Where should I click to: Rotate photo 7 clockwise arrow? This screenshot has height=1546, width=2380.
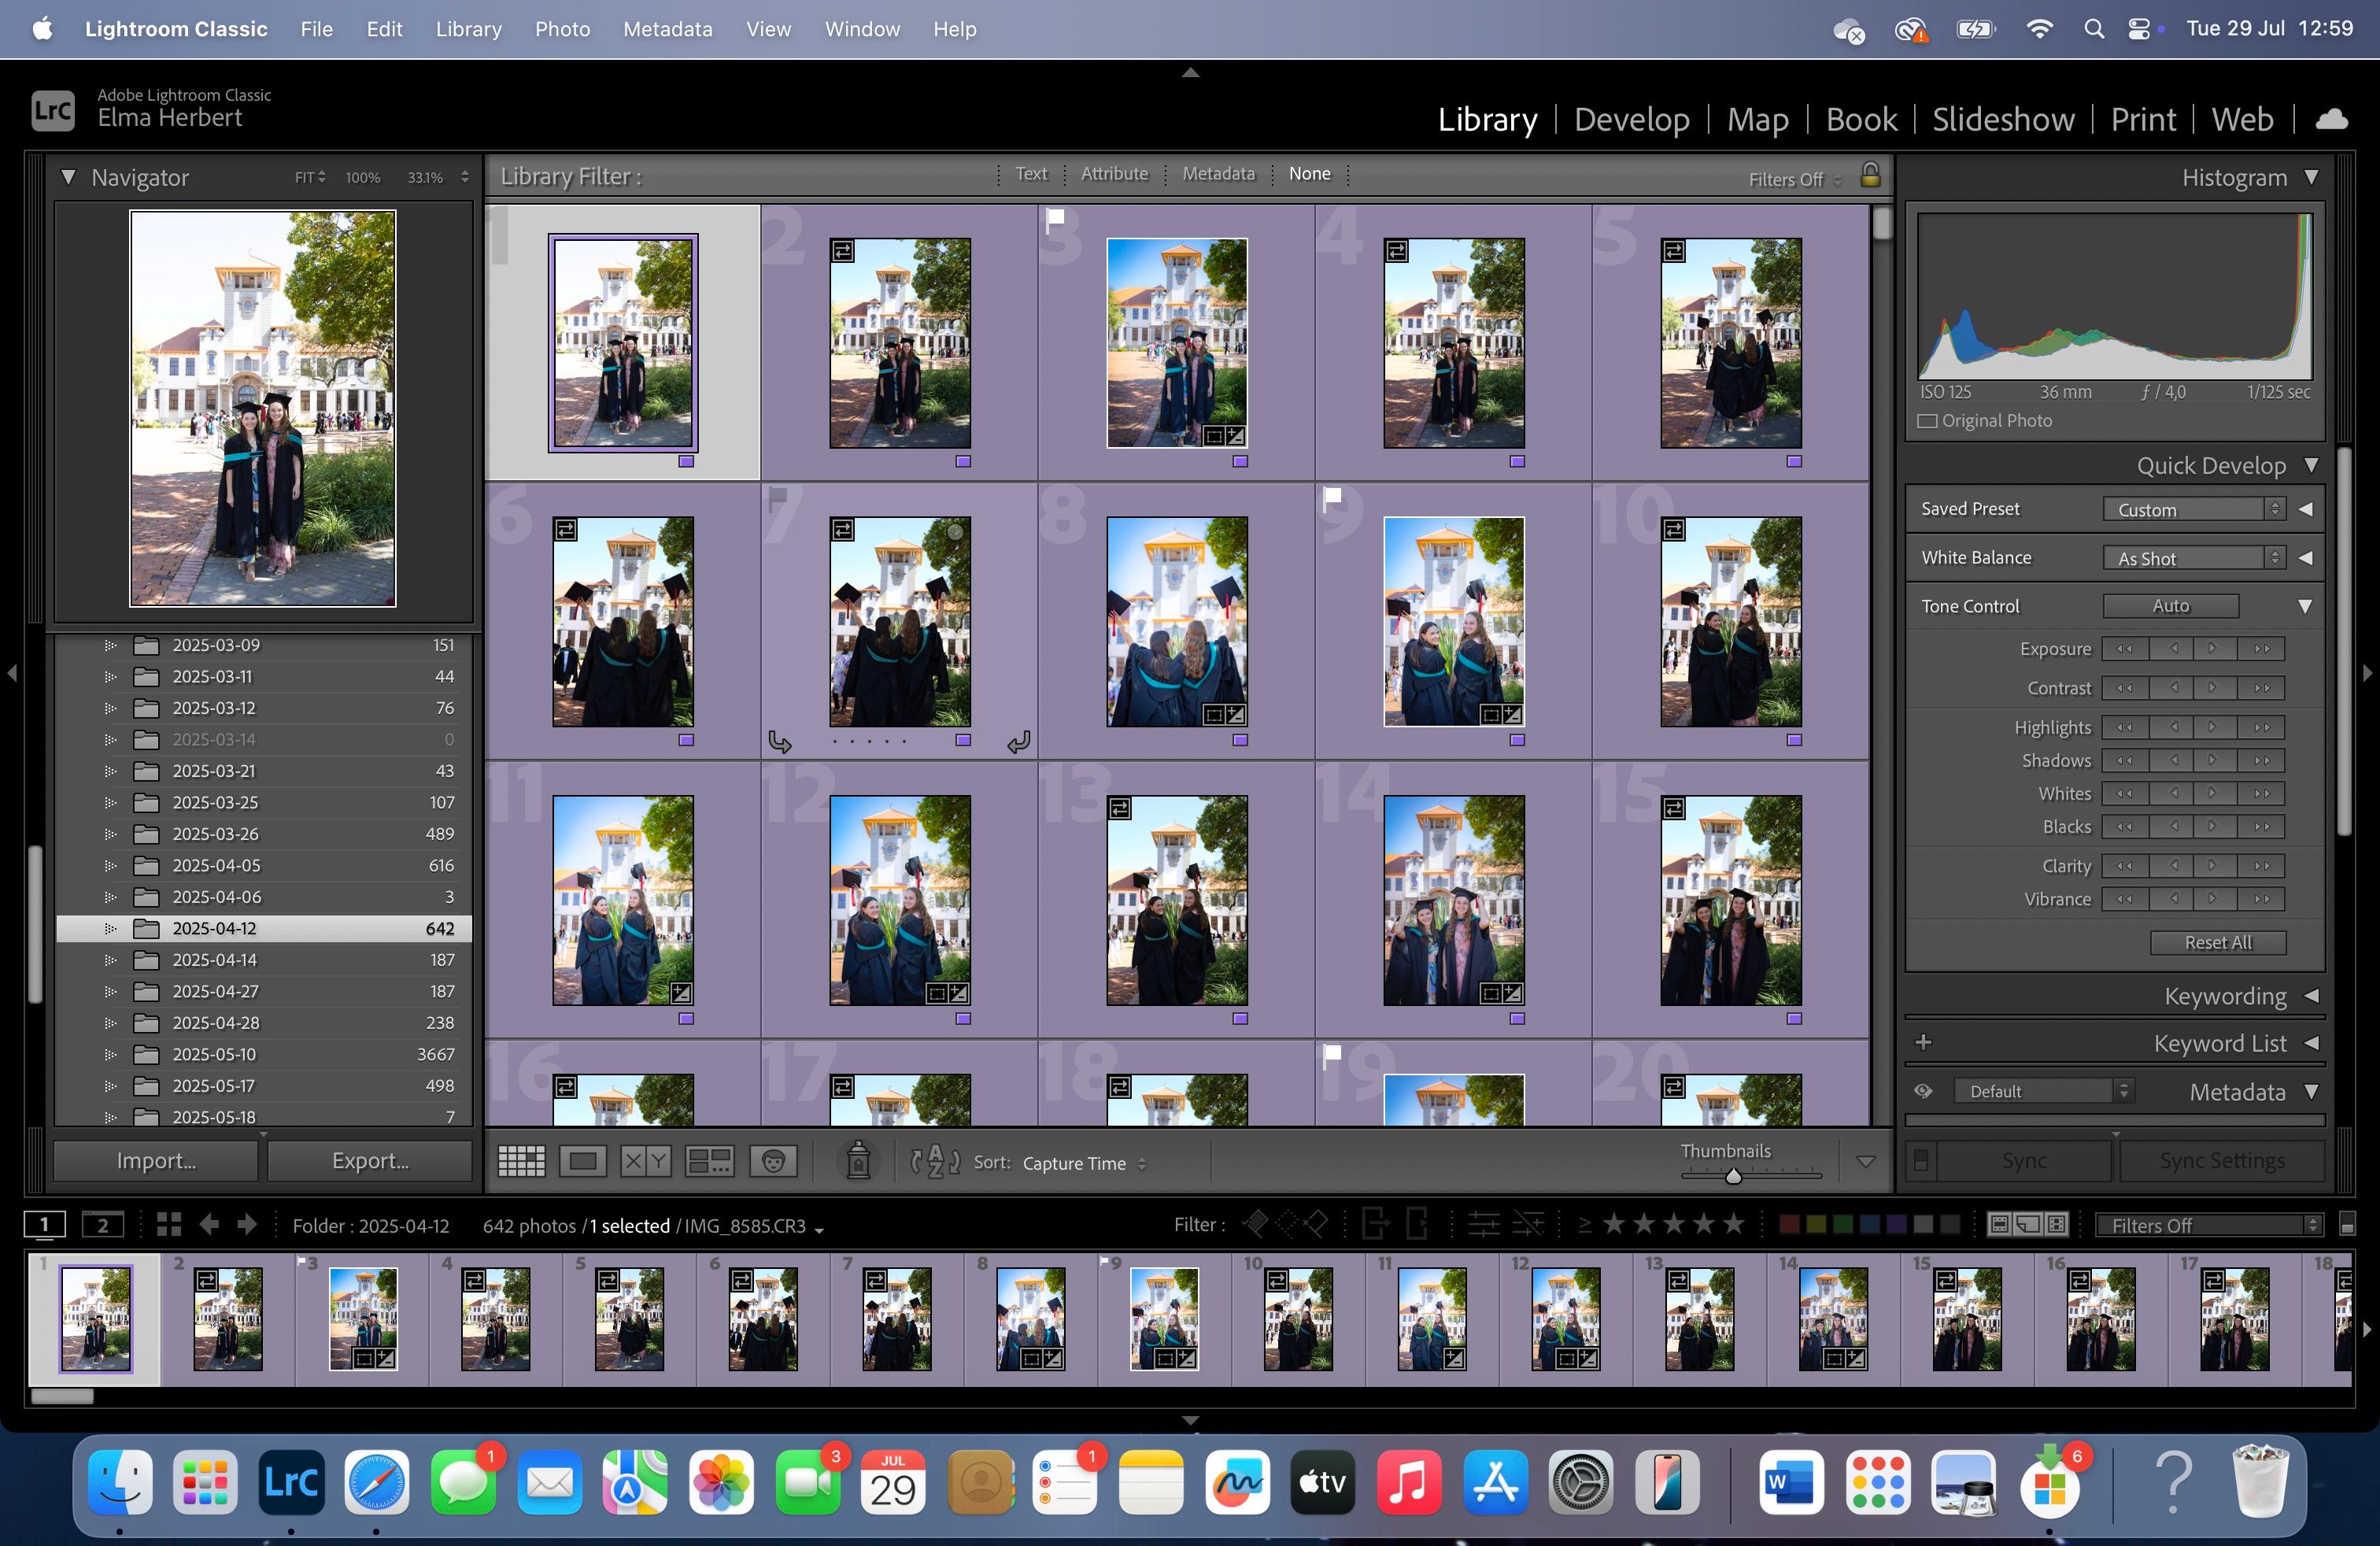pyautogui.click(x=1018, y=742)
